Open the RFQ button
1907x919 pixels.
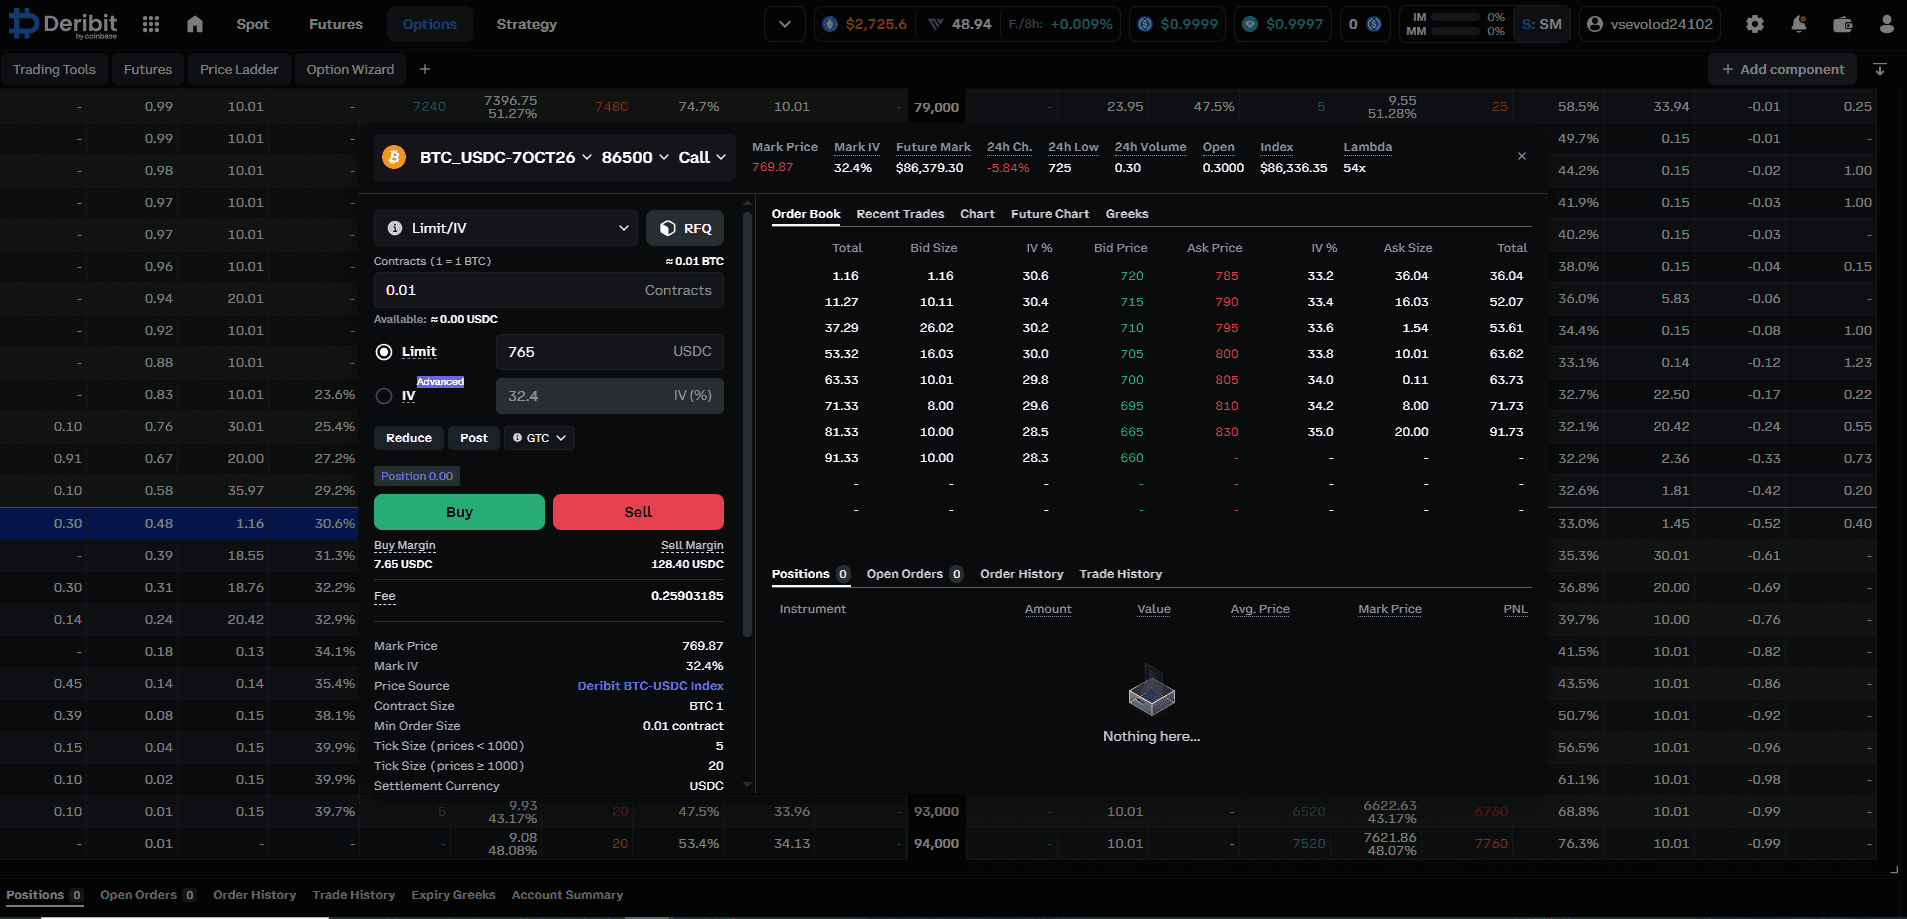click(x=685, y=228)
